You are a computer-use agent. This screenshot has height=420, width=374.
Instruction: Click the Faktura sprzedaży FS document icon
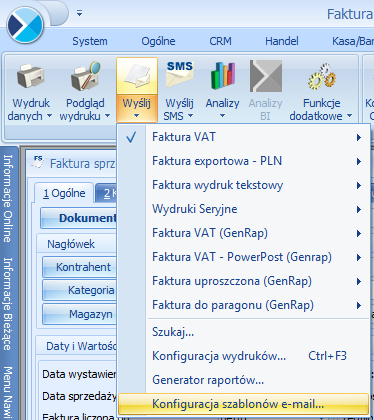pyautogui.click(x=38, y=162)
